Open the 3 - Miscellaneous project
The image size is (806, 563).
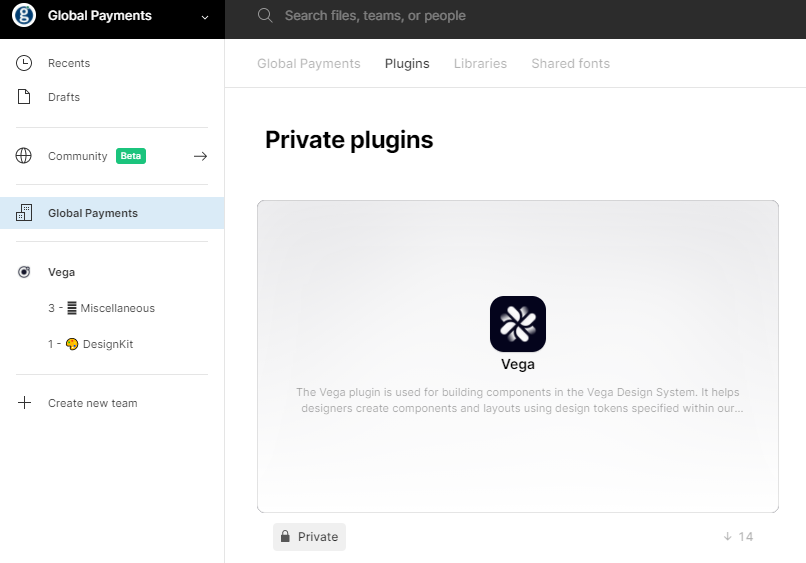[x=101, y=308]
